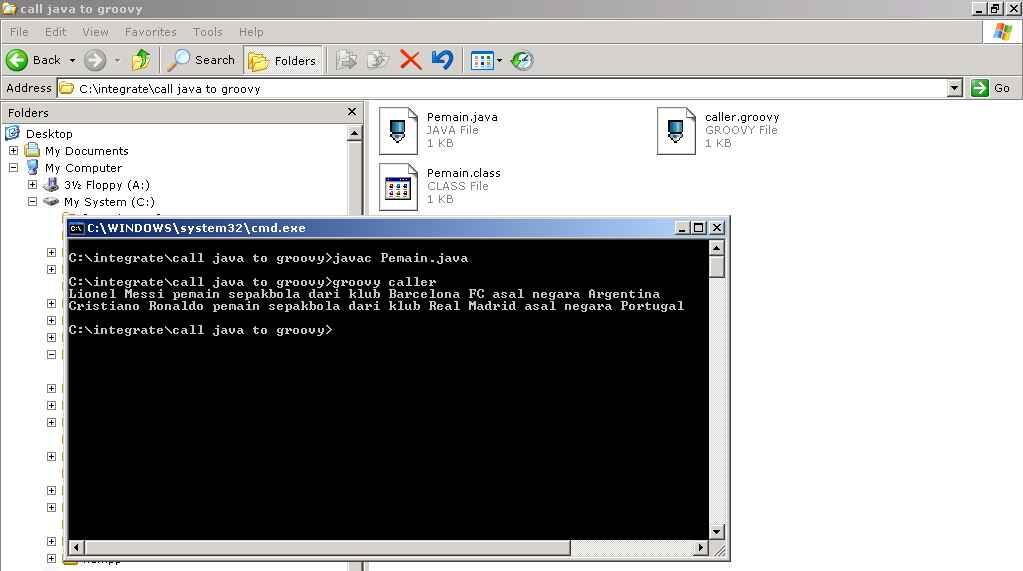This screenshot has width=1023, height=571.
Task: Select 3½ Floppy (A:) drive
Action: (107, 185)
